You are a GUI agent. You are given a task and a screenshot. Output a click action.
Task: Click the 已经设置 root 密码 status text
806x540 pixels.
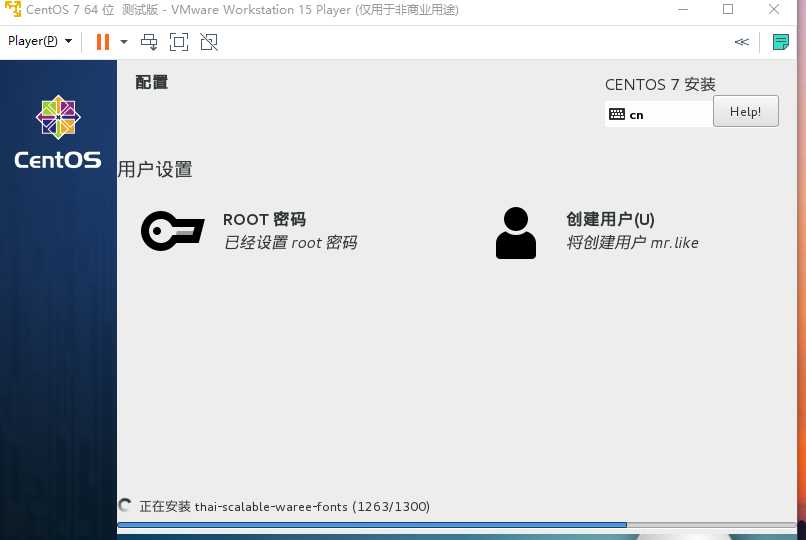tap(290, 243)
